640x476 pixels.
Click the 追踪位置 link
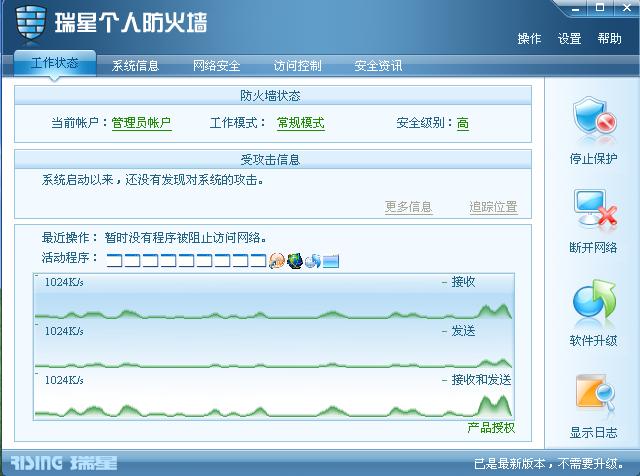click(x=493, y=207)
